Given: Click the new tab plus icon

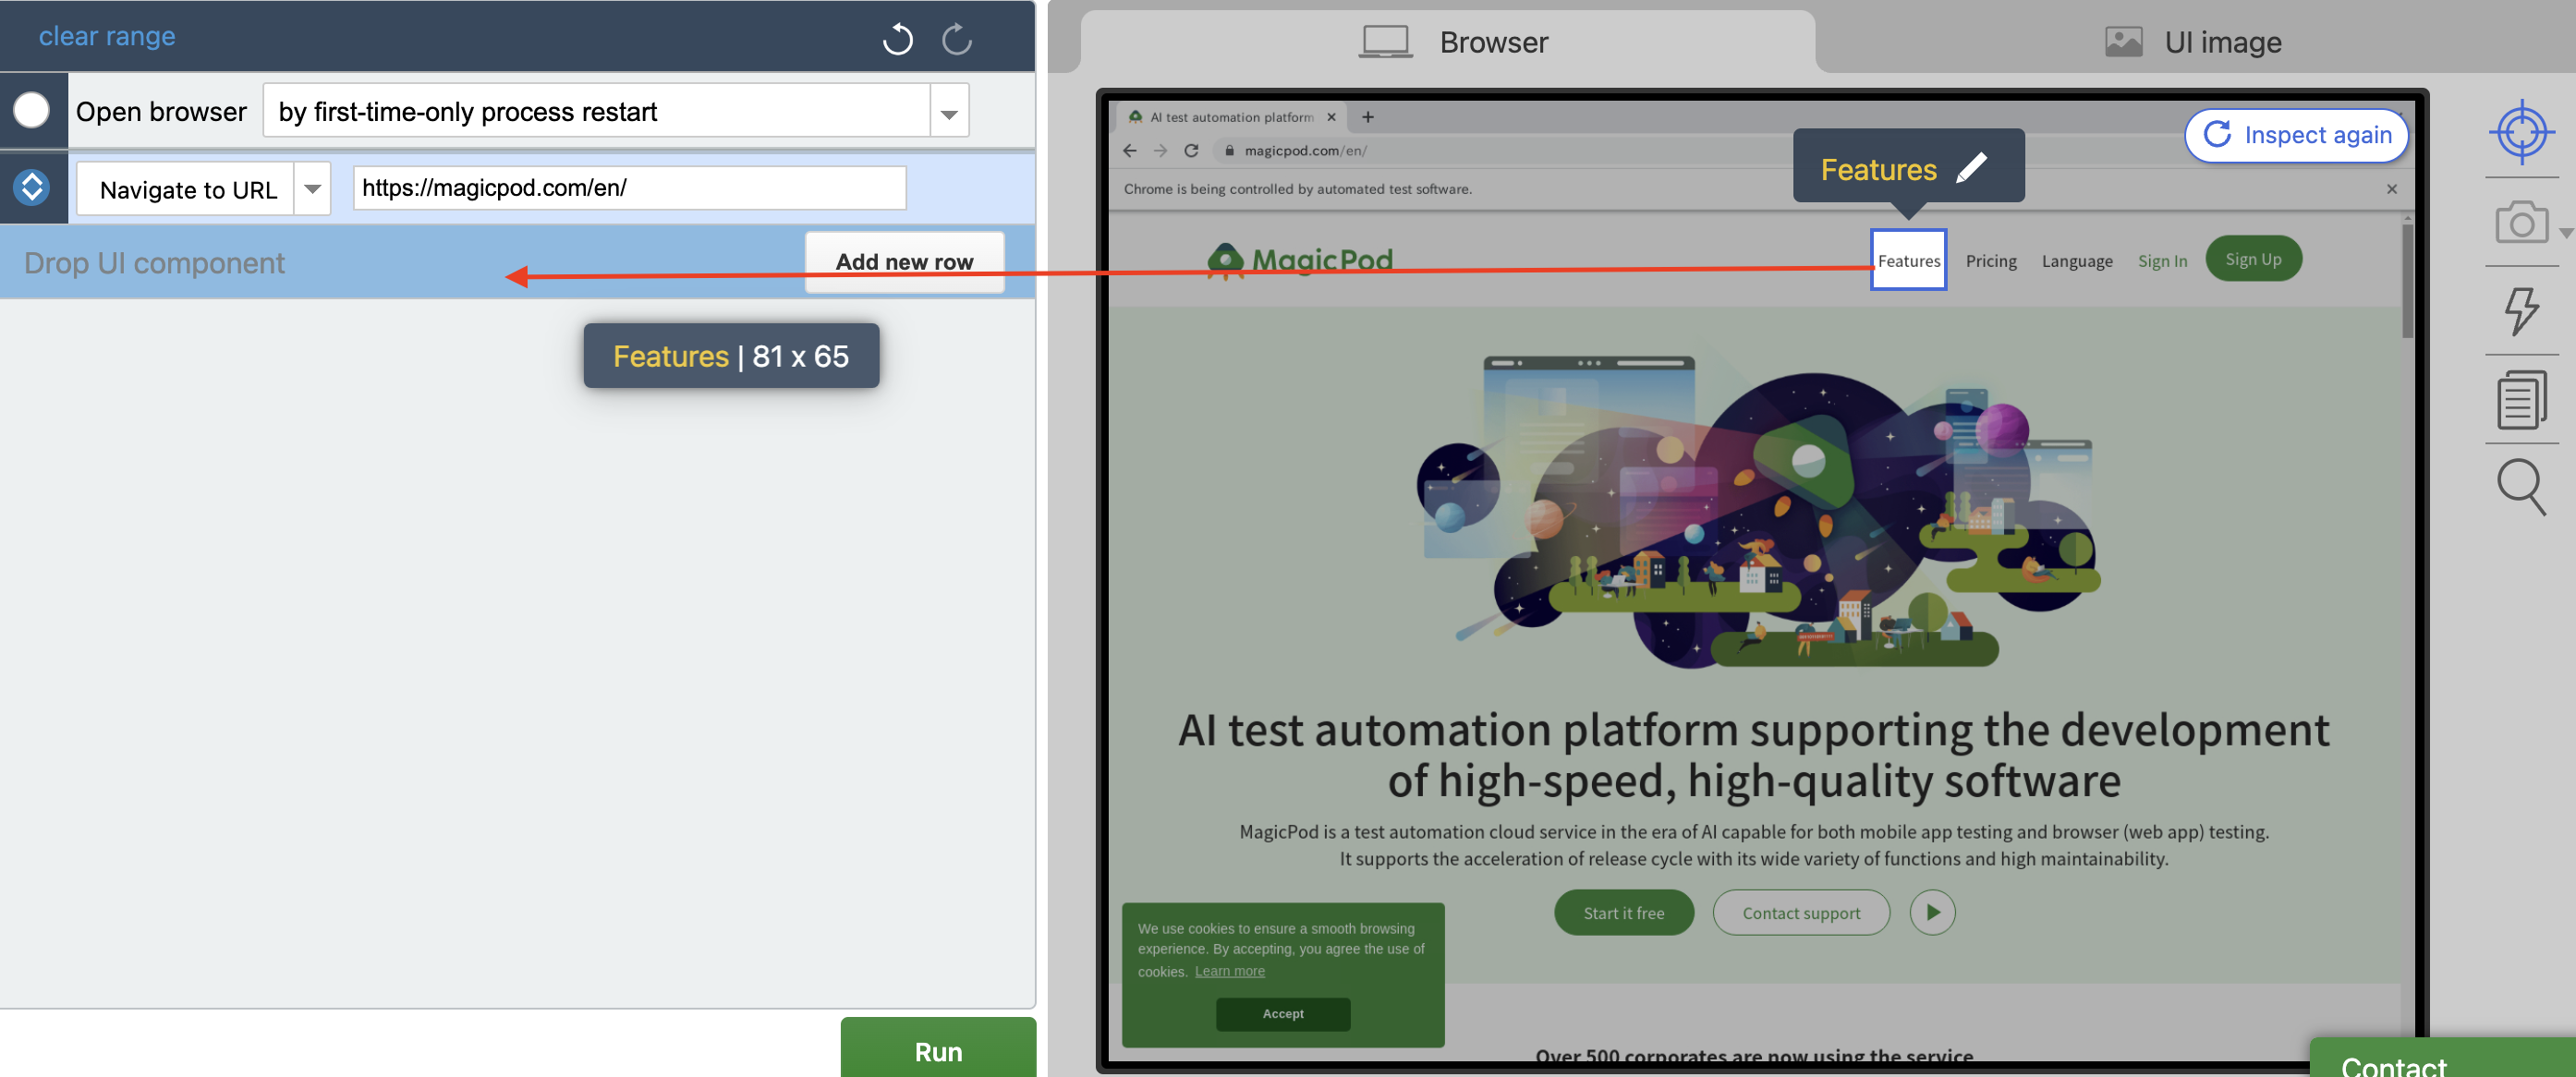Looking at the screenshot, I should pyautogui.click(x=1367, y=117).
